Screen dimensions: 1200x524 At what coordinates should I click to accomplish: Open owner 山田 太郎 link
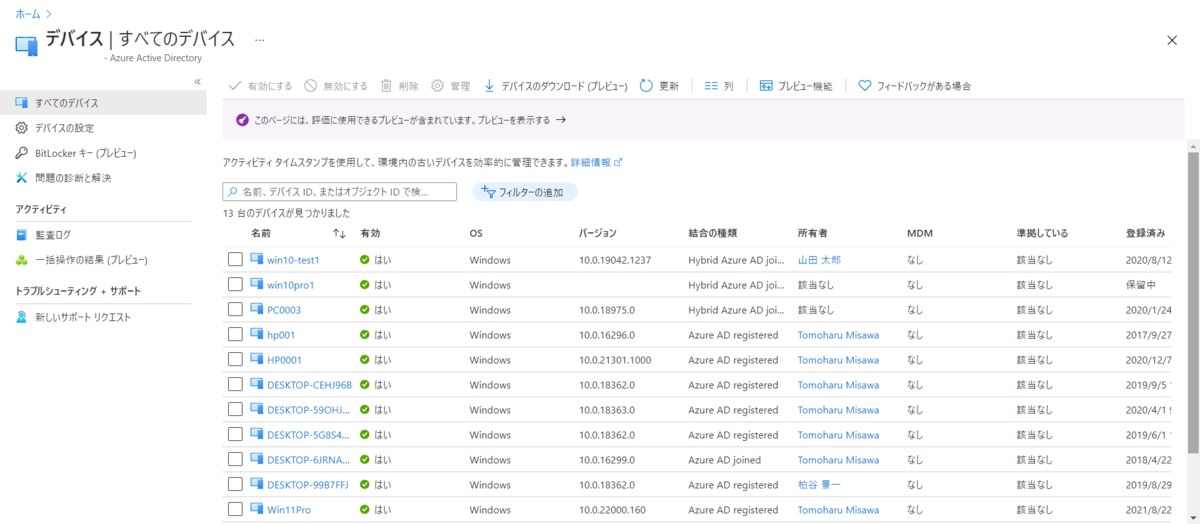coord(819,260)
